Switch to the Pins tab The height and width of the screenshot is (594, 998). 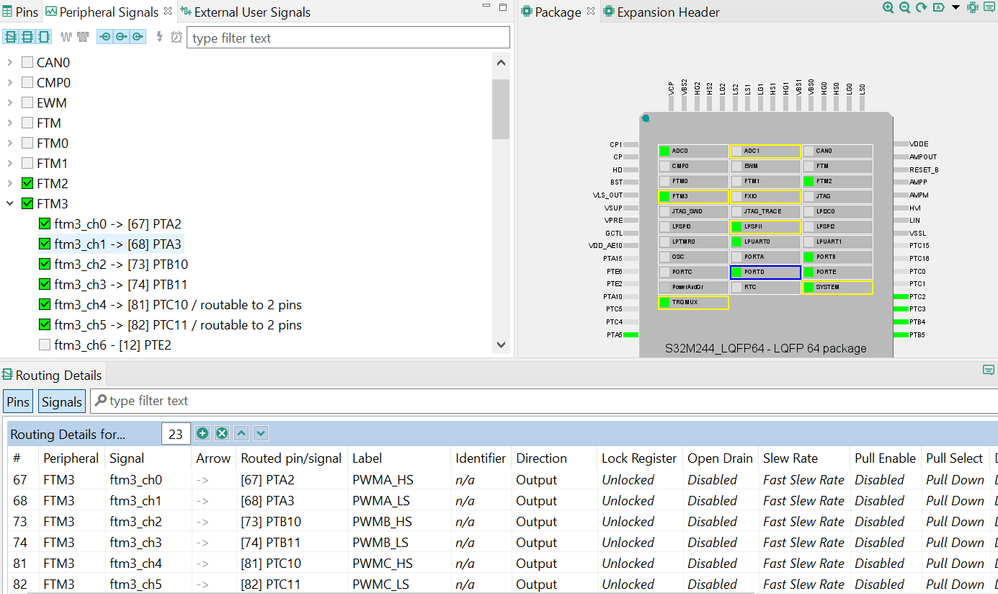point(20,11)
